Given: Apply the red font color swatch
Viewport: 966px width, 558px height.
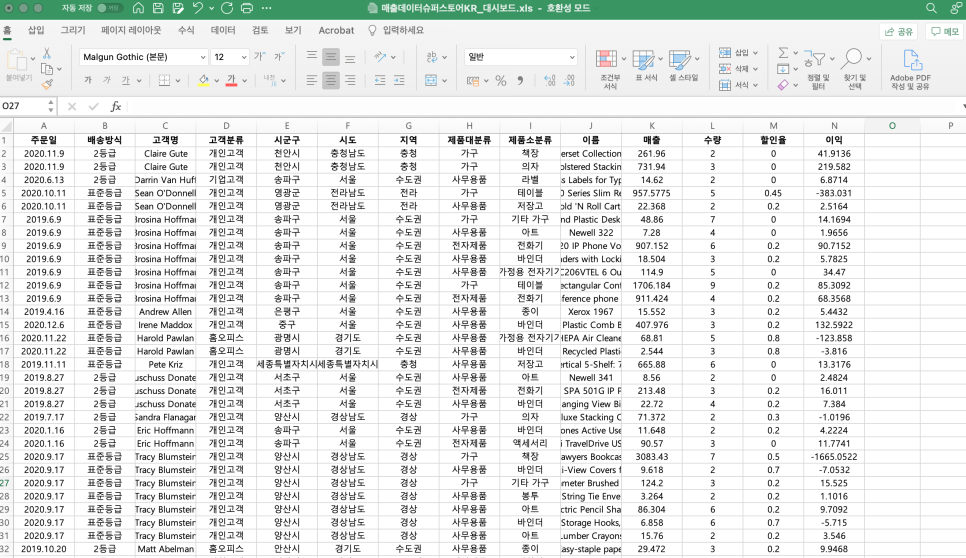Looking at the screenshot, I should click(231, 81).
